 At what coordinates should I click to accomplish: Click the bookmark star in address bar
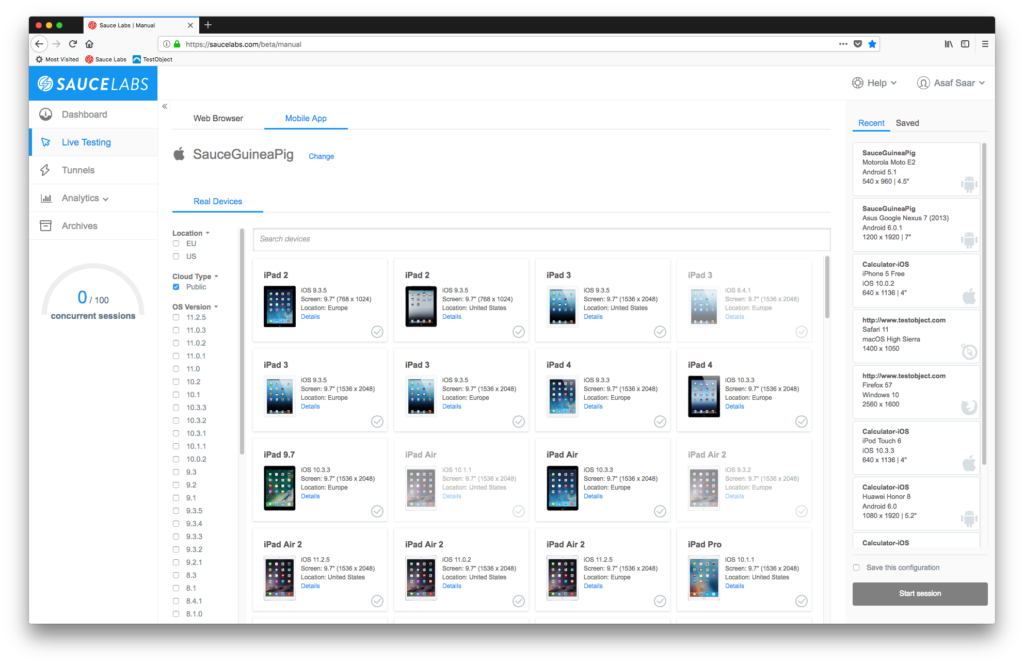[872, 44]
